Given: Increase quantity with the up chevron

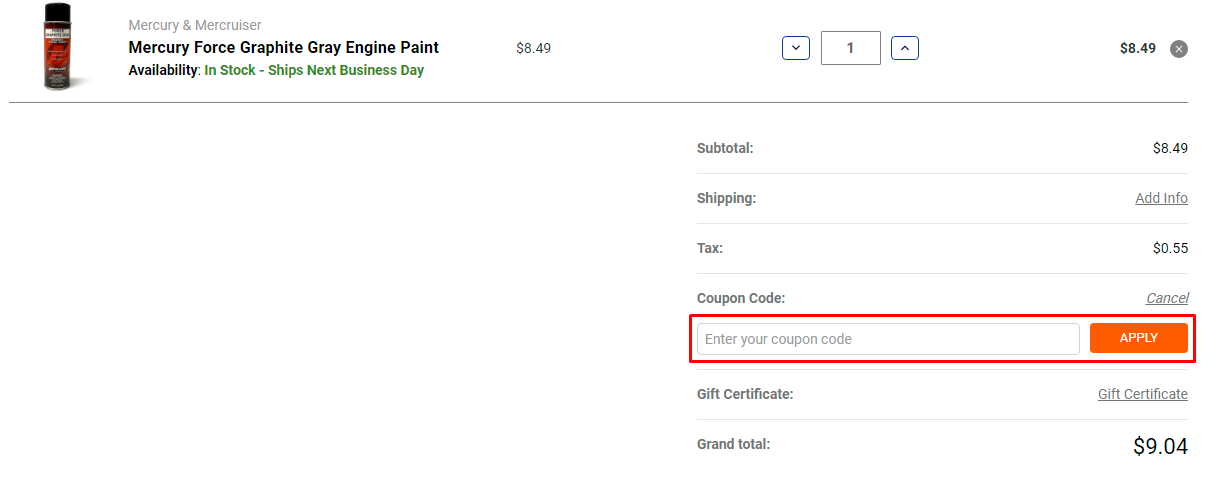Looking at the screenshot, I should tap(905, 48).
